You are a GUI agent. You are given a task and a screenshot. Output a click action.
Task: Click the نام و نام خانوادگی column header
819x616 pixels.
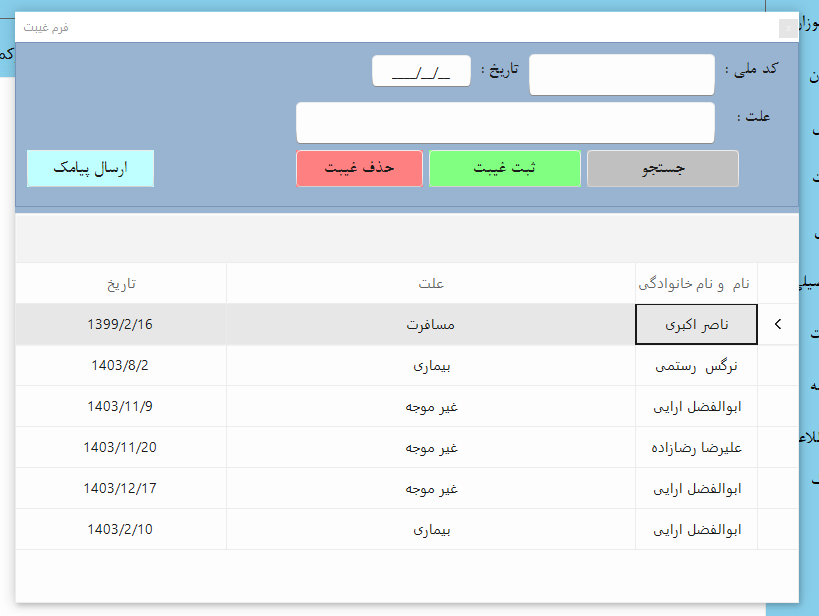(x=697, y=283)
